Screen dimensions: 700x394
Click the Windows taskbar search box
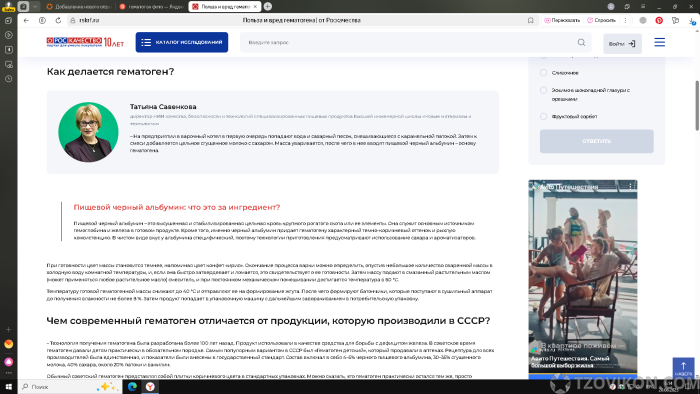pyautogui.click(x=70, y=386)
